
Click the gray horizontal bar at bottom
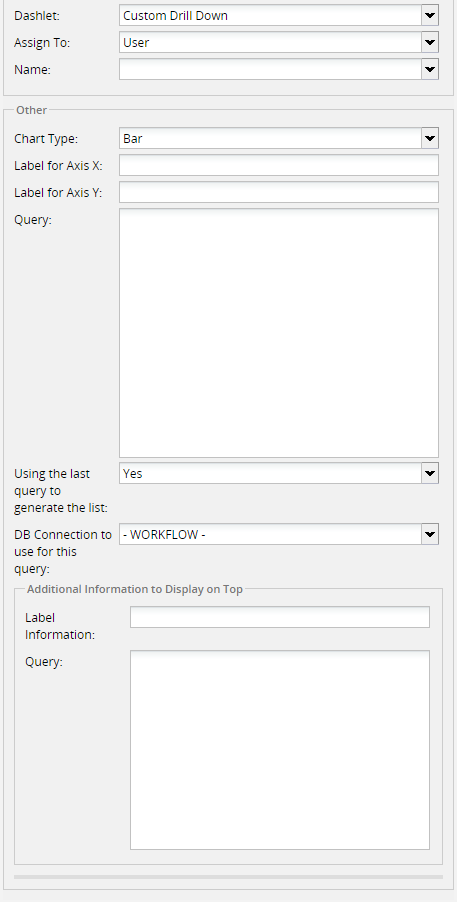pos(228,877)
